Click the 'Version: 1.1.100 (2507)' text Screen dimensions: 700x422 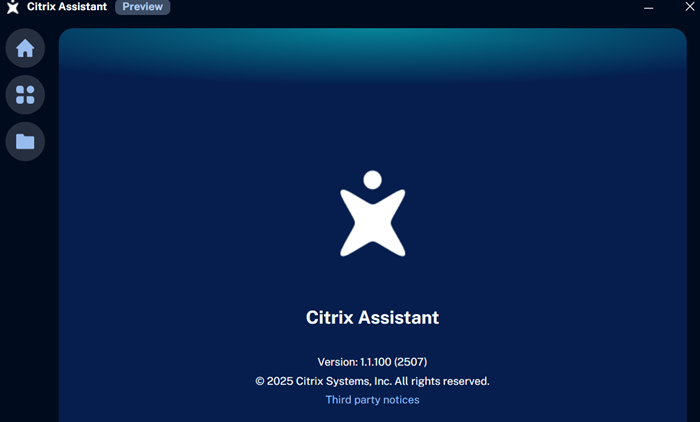(372, 362)
